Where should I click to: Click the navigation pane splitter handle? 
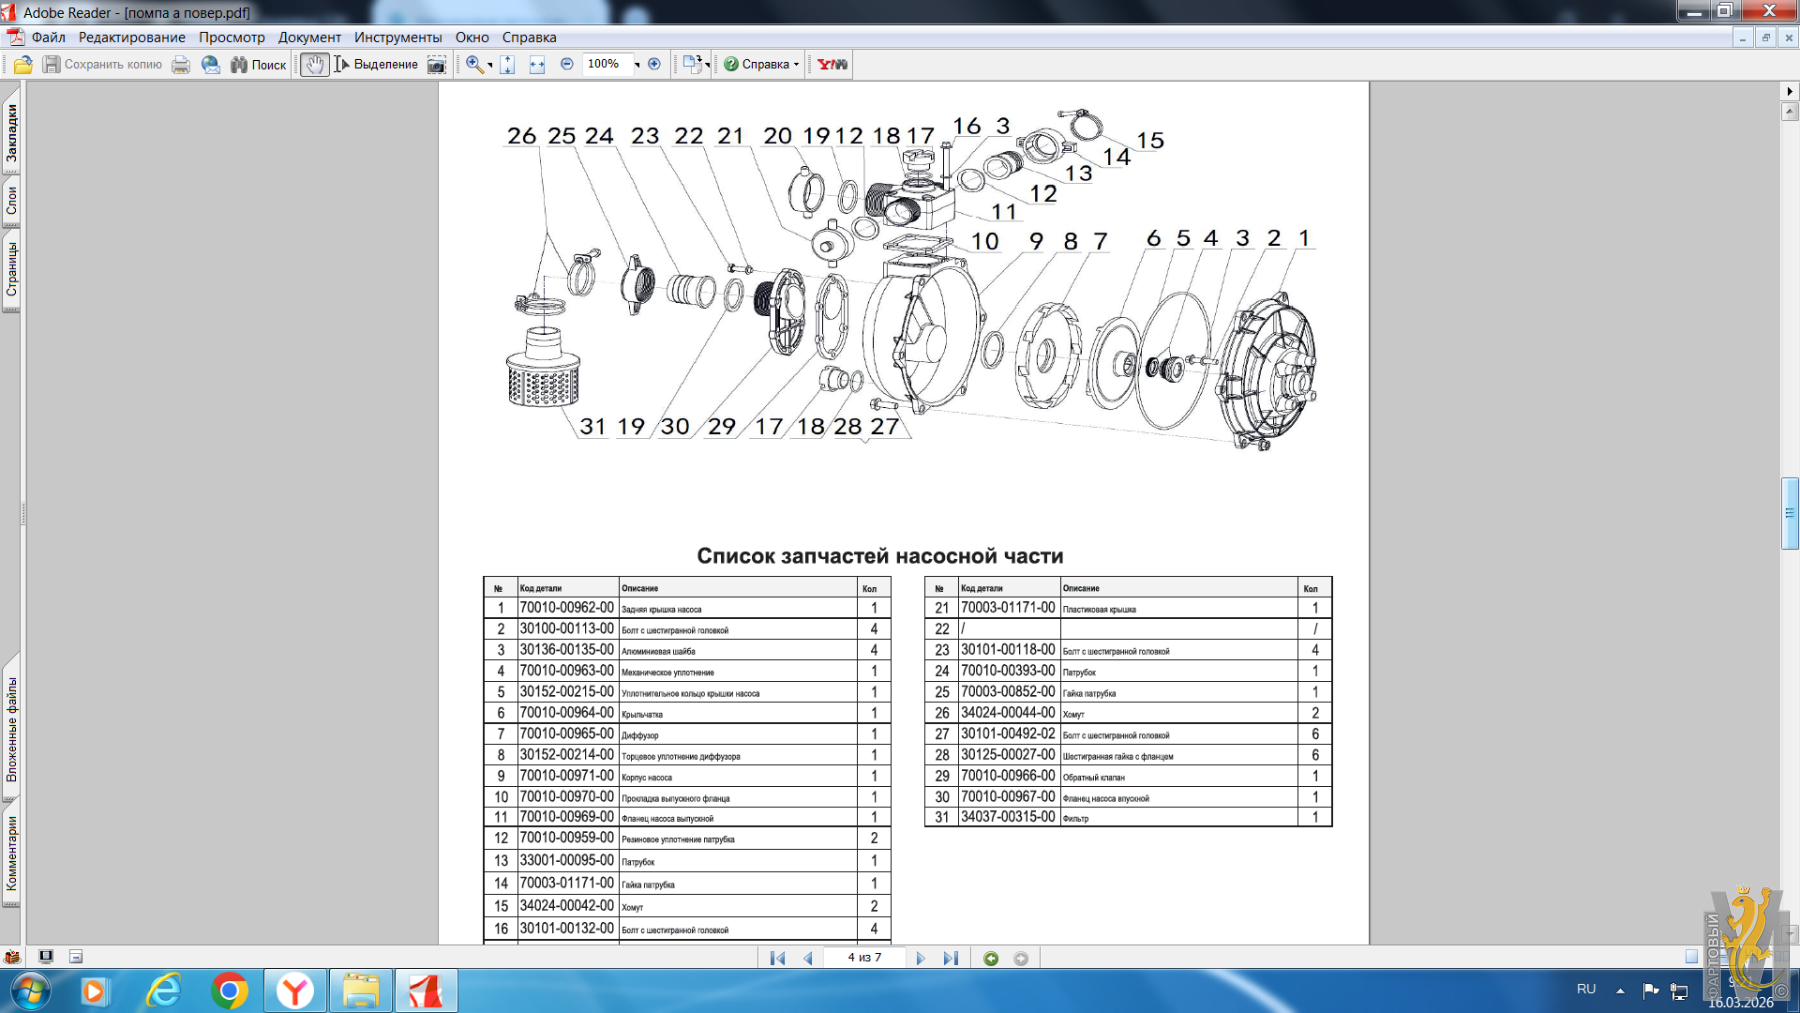point(23,514)
